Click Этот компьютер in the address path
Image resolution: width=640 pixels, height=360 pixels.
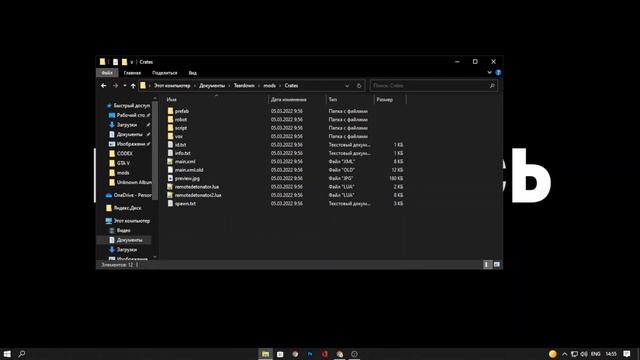tap(172, 86)
